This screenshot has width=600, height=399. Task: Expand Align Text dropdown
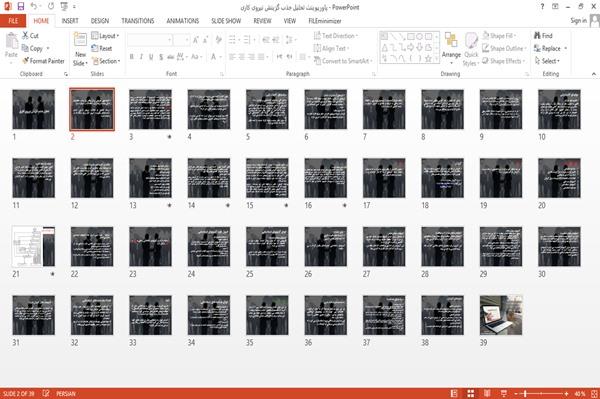pos(331,48)
